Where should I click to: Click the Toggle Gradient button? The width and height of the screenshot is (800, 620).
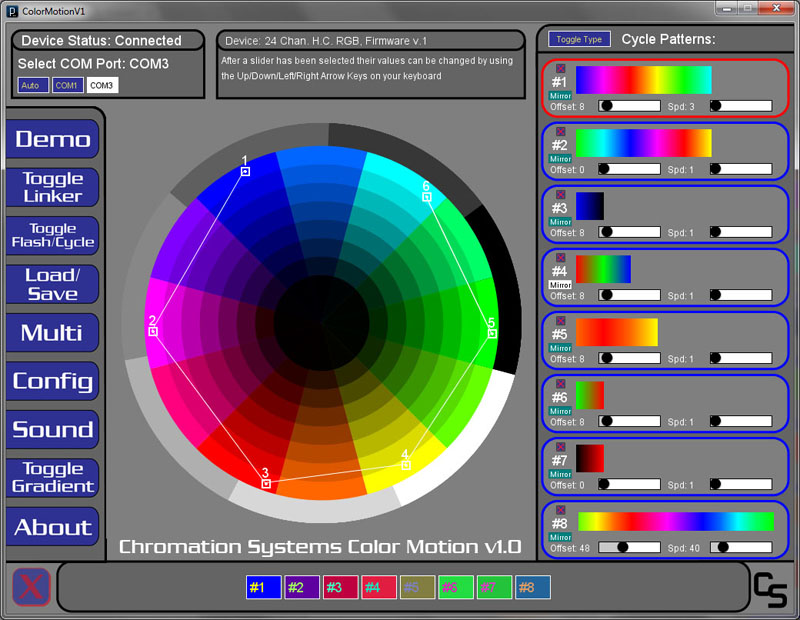coord(53,478)
